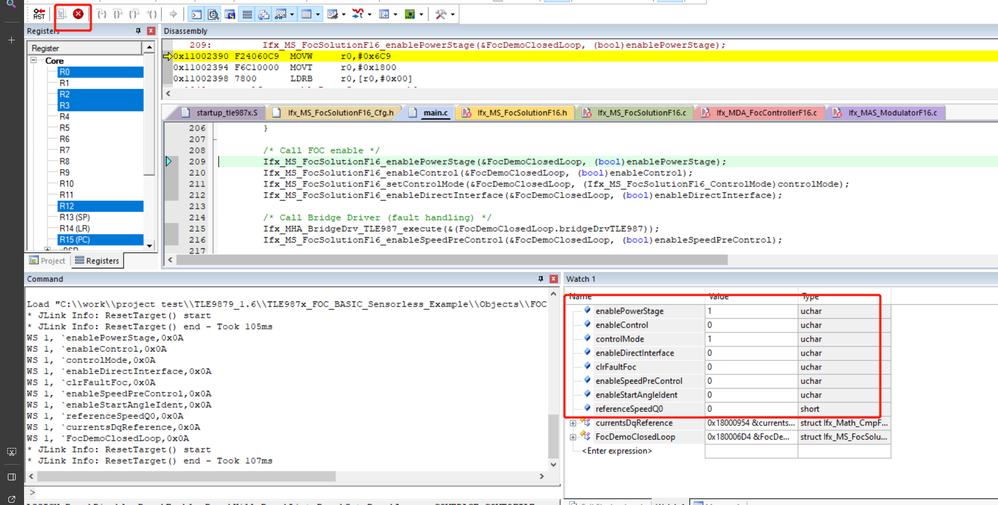Viewport: 998px width, 505px height.
Task: Open the Analysis windows dropdown arrow
Action: point(370,14)
